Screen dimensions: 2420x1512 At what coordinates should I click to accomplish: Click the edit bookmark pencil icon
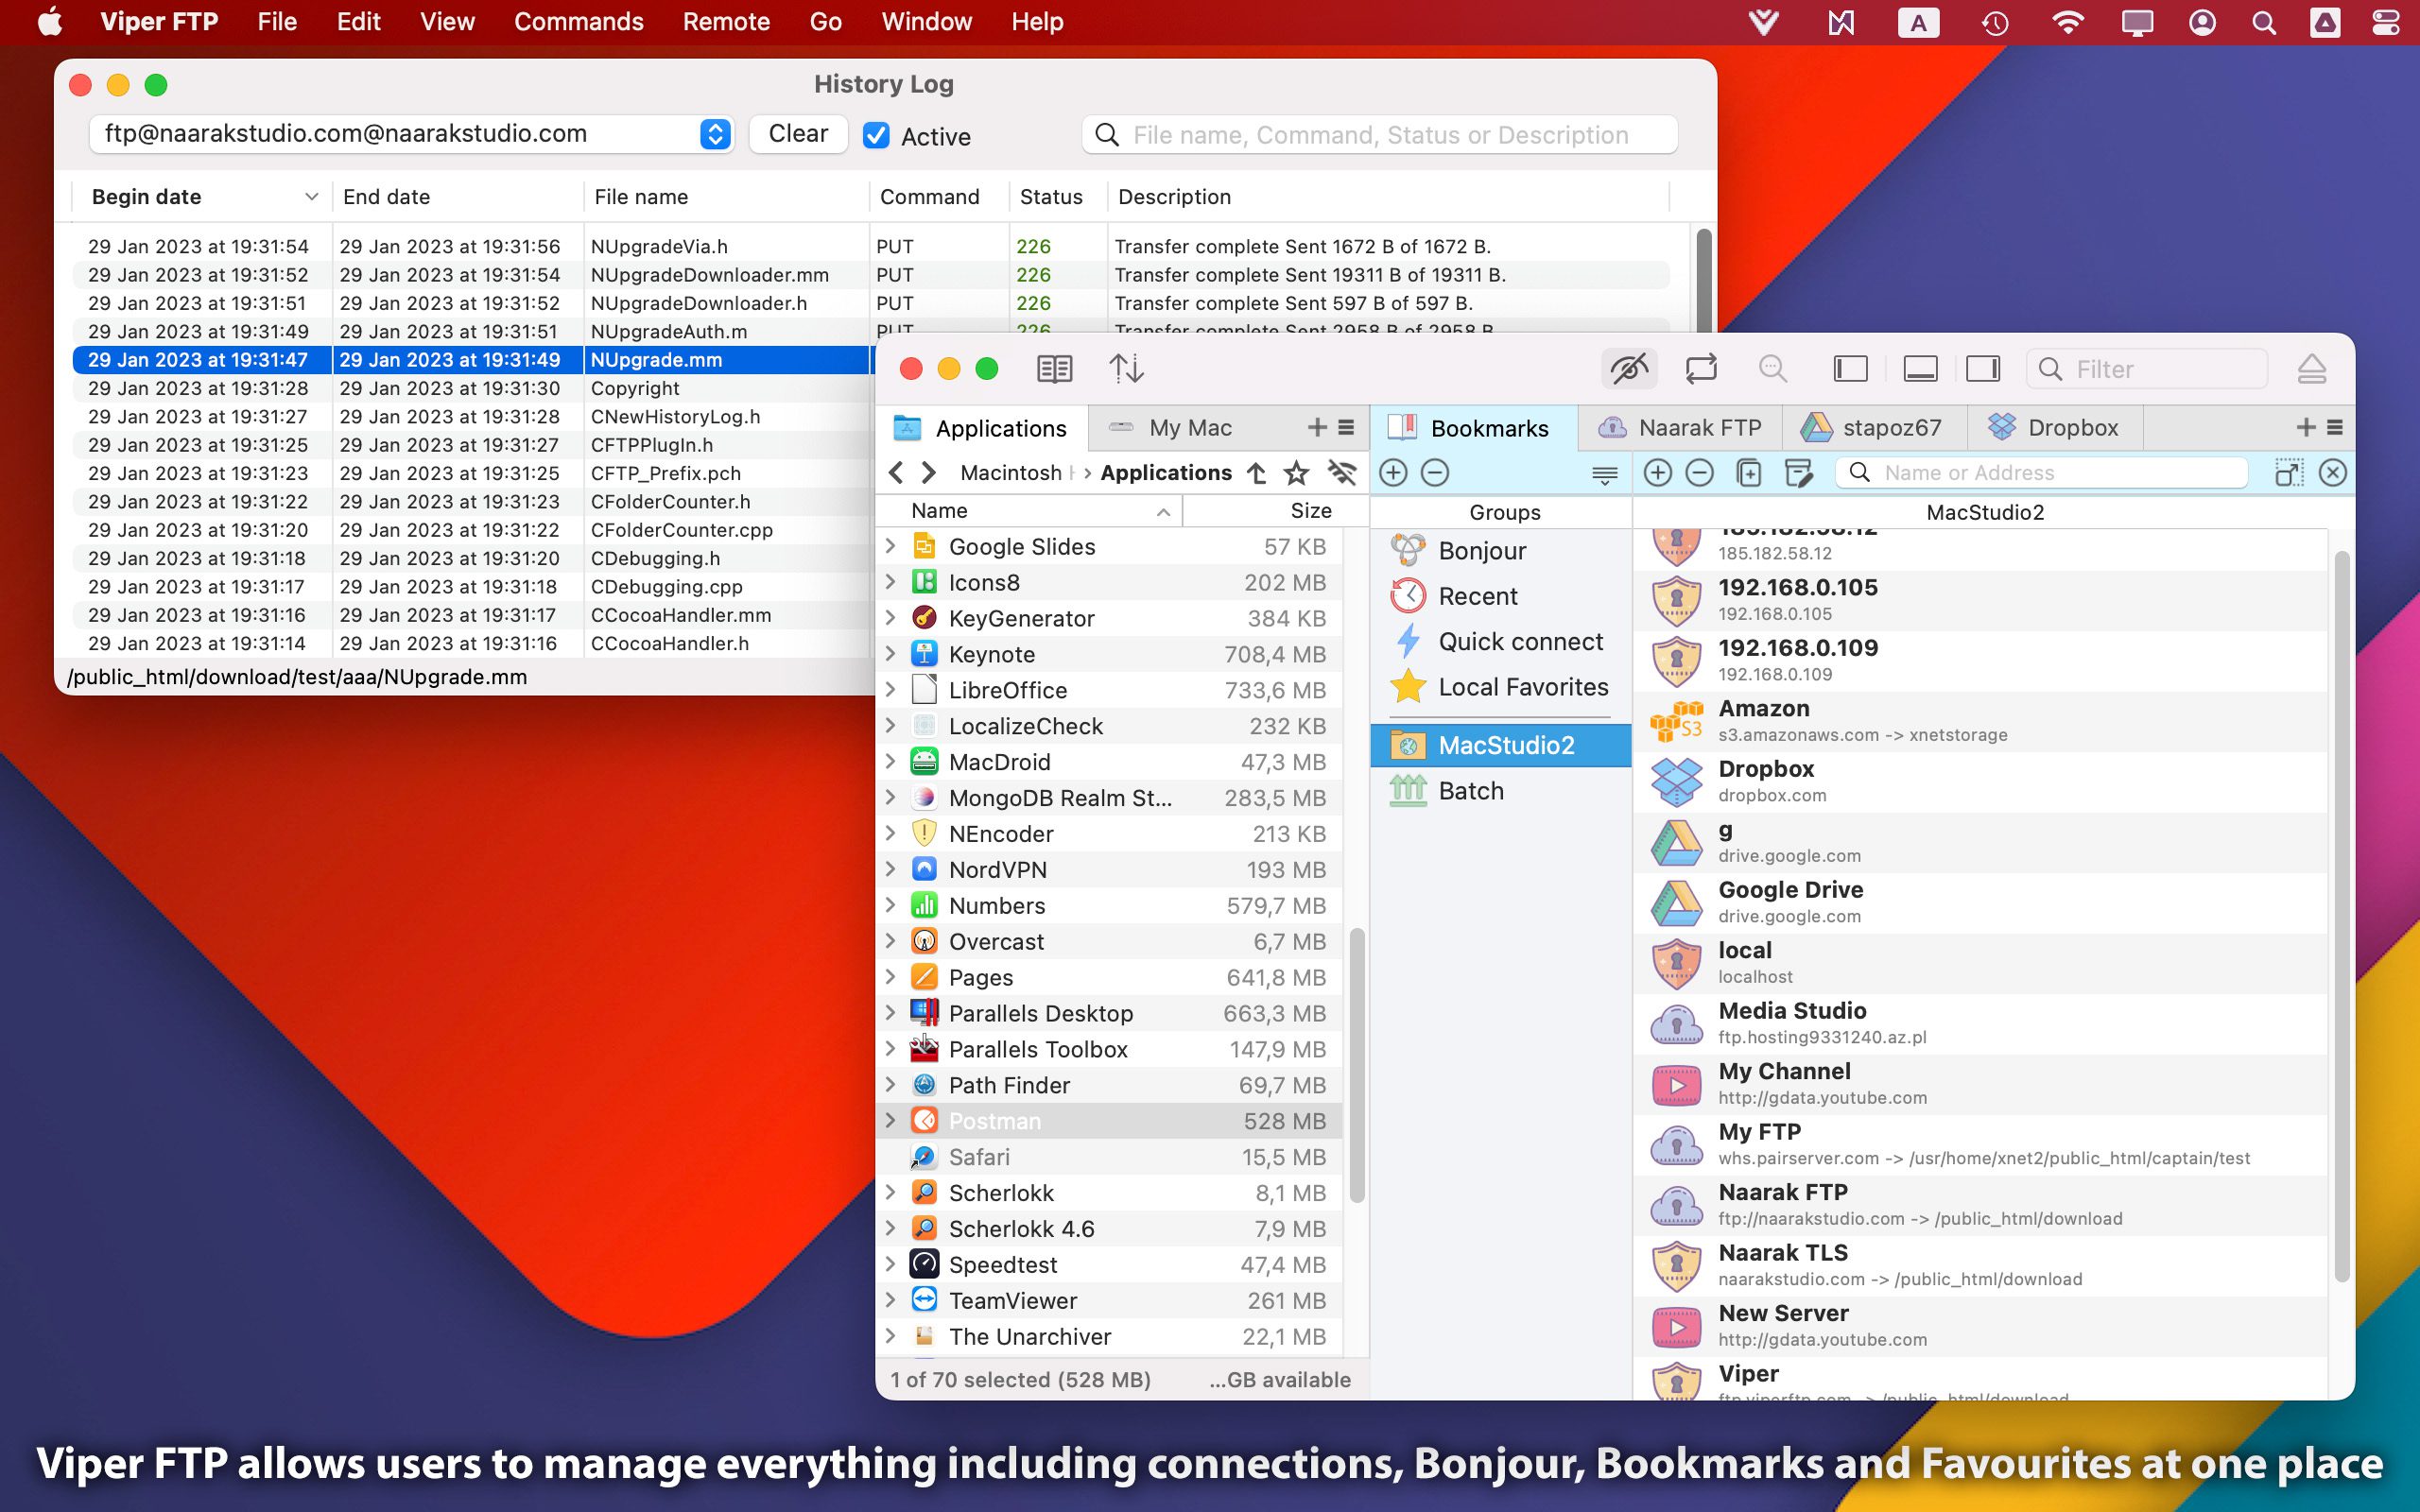point(1798,473)
